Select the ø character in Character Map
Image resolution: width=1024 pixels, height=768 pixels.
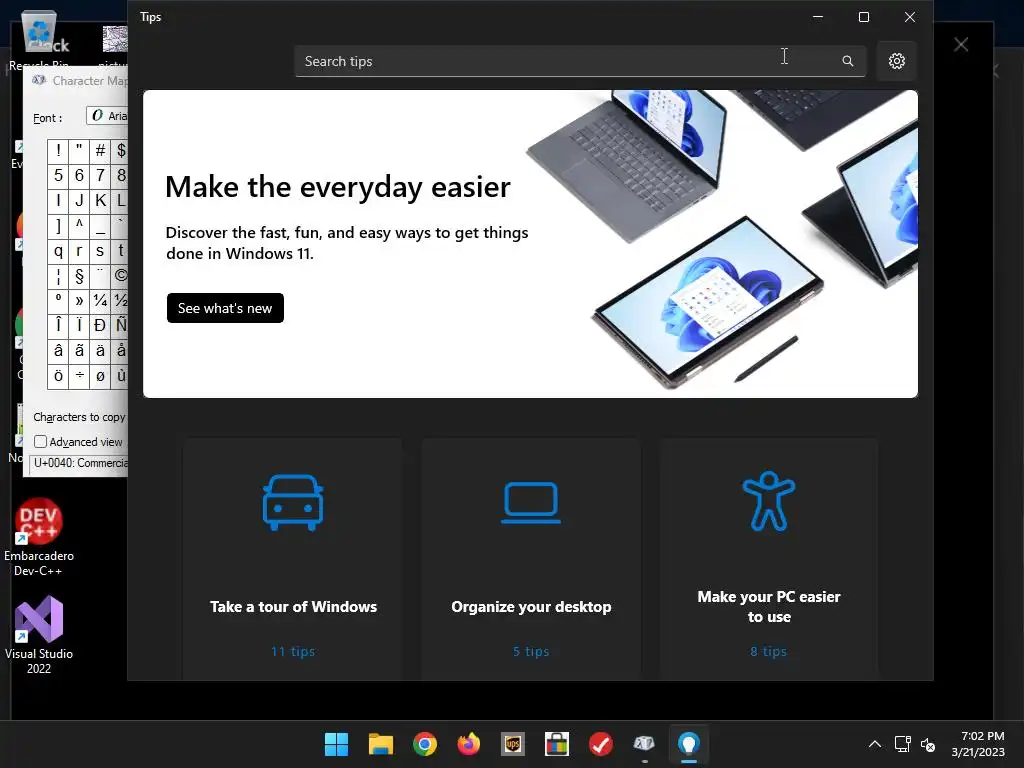tap(100, 376)
